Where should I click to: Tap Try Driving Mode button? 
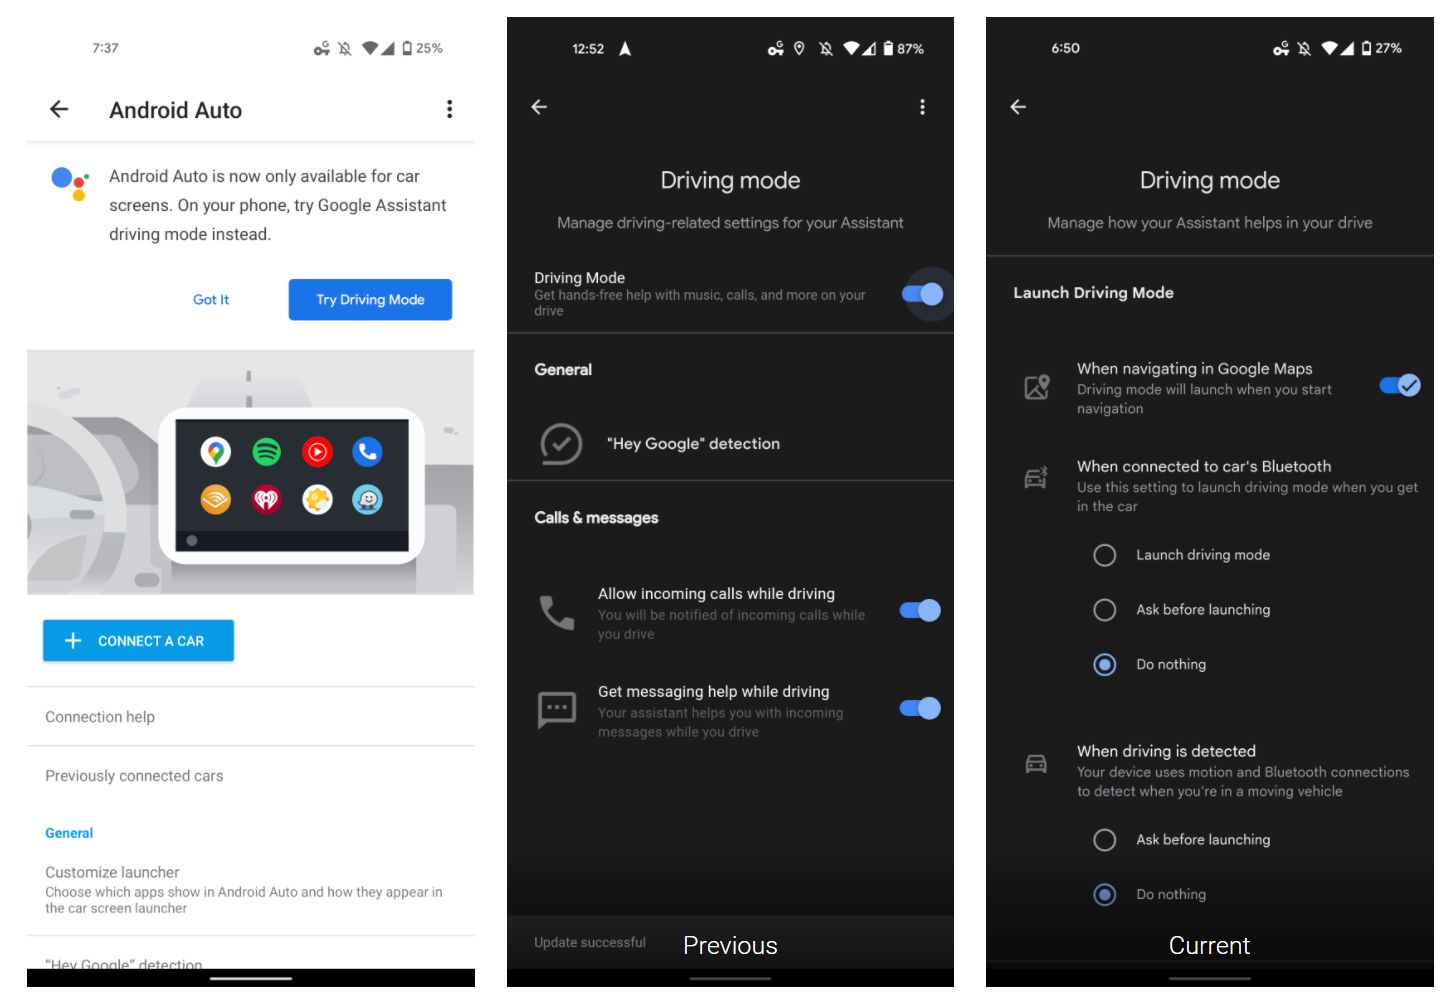pyautogui.click(x=370, y=299)
